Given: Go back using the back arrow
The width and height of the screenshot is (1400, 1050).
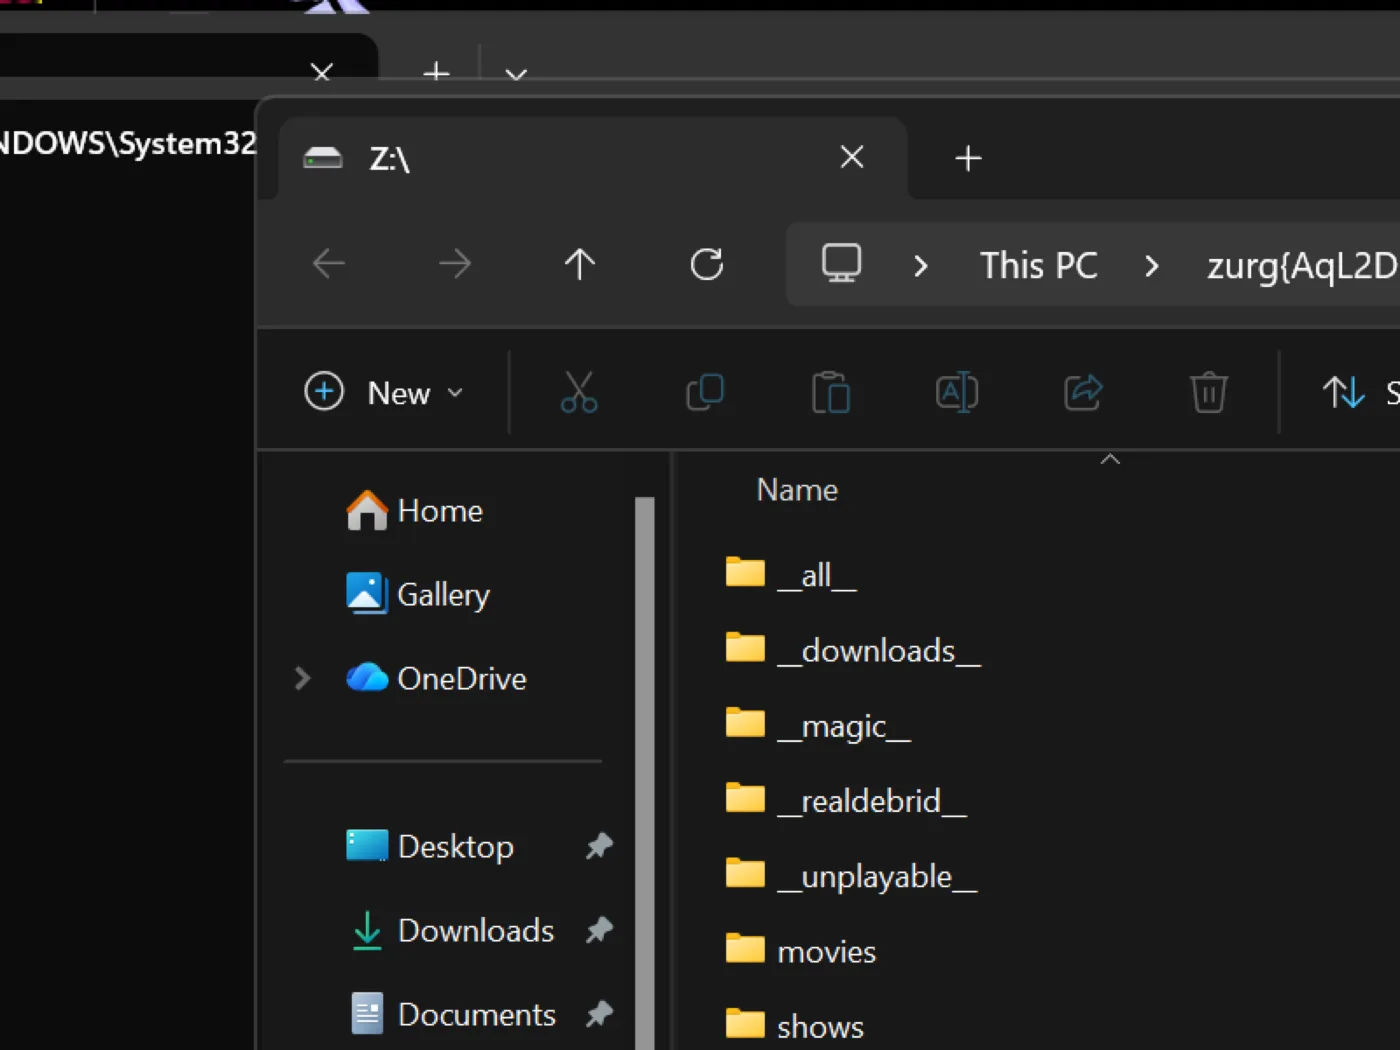Looking at the screenshot, I should [329, 264].
